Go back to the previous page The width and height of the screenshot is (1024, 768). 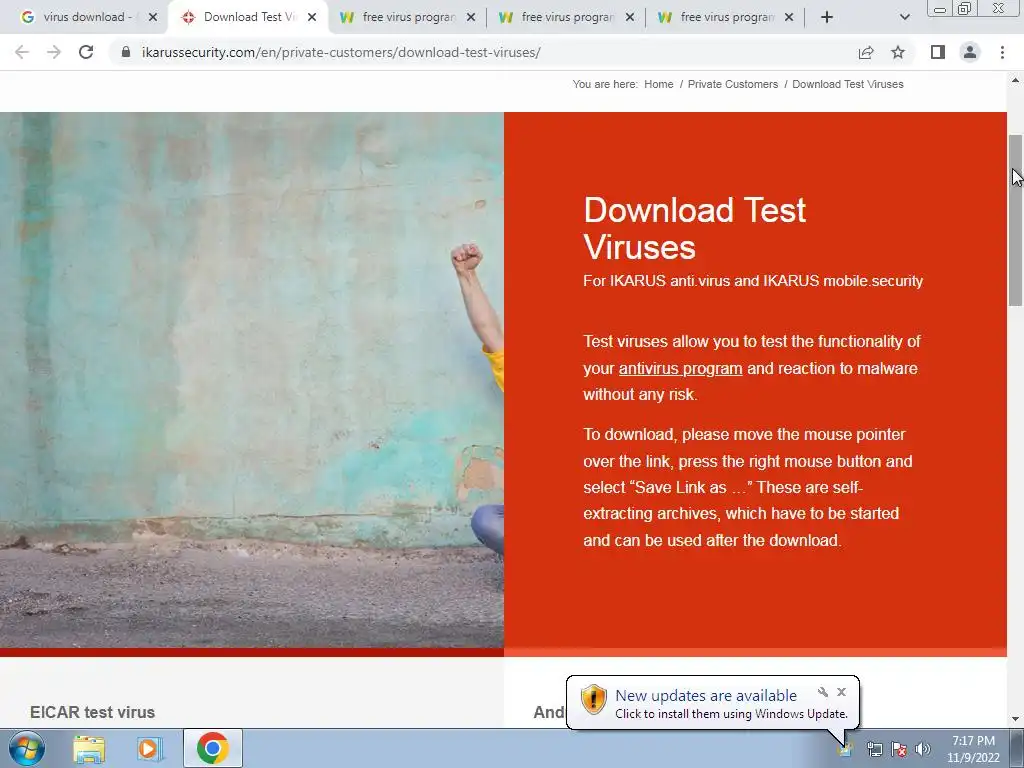pyautogui.click(x=22, y=52)
